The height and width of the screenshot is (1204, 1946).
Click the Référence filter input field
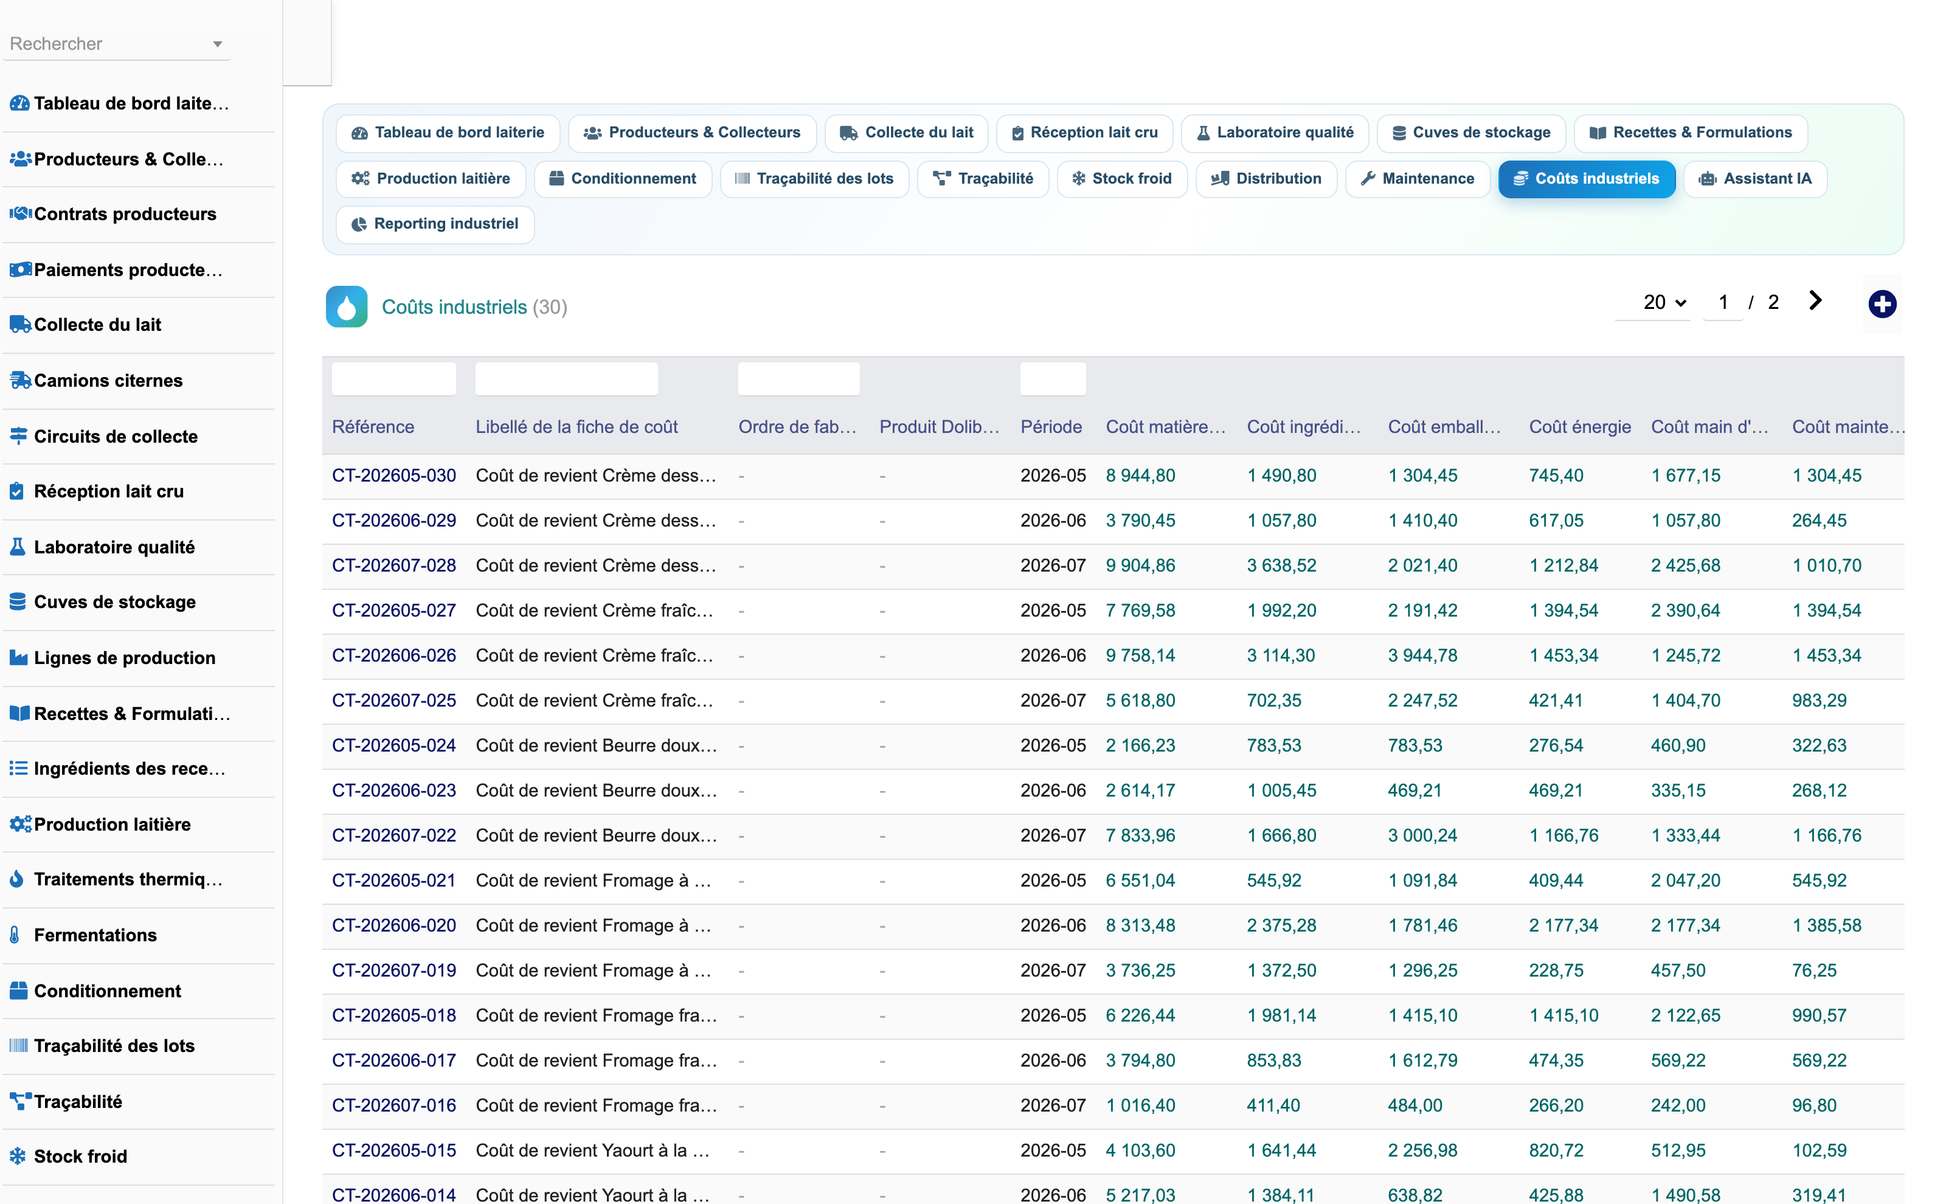pos(394,379)
